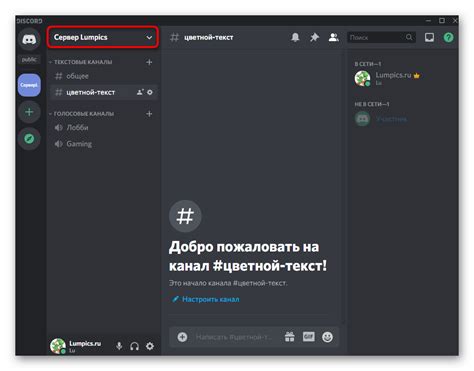Open цветной-текст channel settings gear
Viewport: 474px width, 371px height.
(150, 92)
